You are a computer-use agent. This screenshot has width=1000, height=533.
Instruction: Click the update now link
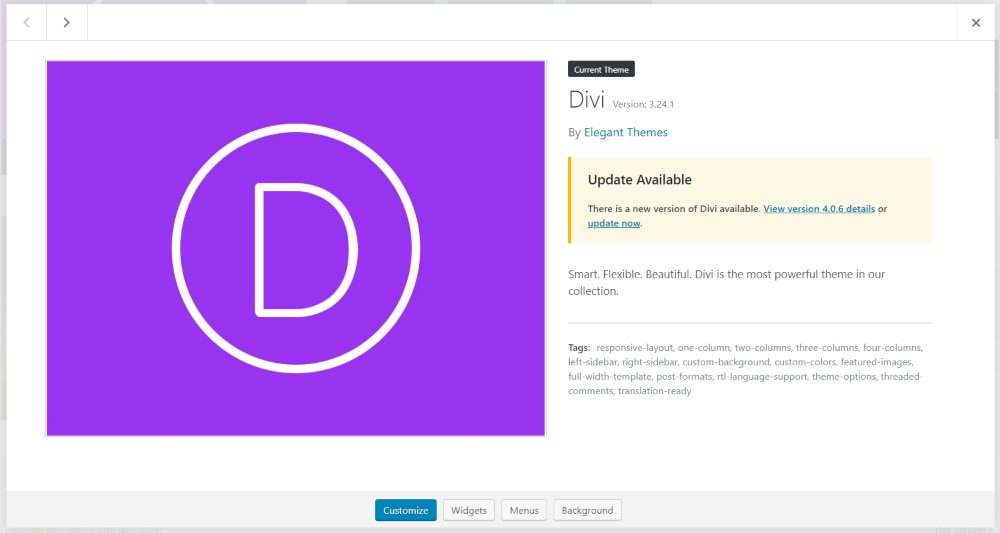point(614,223)
